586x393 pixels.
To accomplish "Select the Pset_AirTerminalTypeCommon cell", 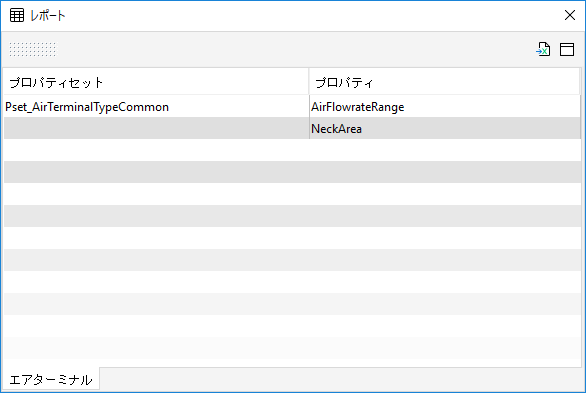I will point(156,107).
